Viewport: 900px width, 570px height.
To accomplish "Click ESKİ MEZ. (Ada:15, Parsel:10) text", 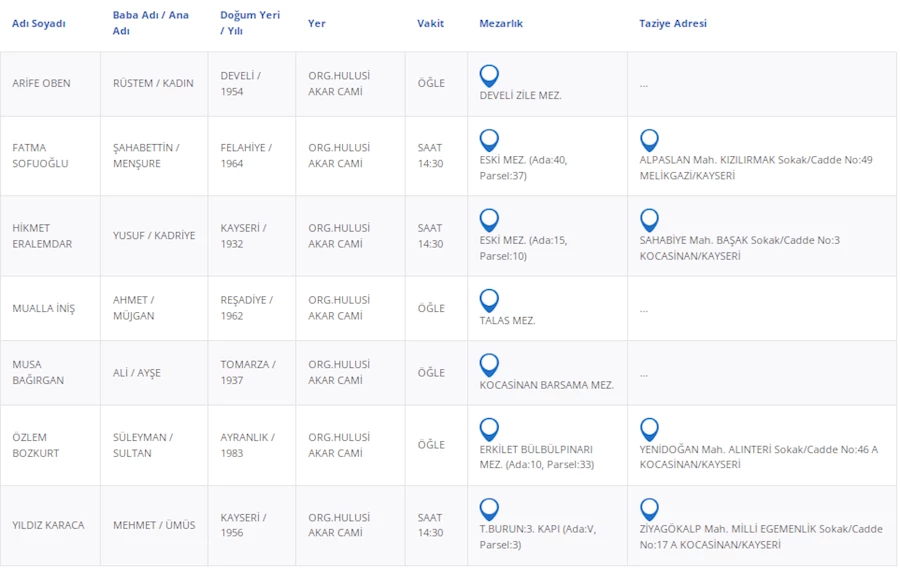I will click(x=523, y=248).
